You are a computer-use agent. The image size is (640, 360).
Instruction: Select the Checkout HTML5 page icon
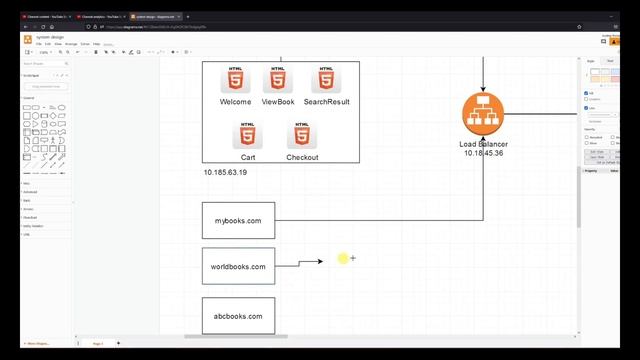[x=302, y=135]
